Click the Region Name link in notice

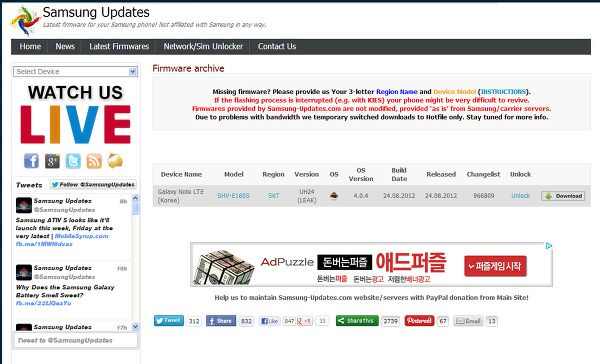click(396, 92)
